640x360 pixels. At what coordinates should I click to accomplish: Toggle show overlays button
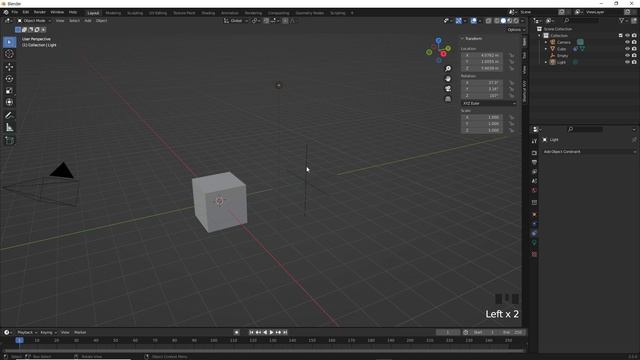(x=473, y=21)
